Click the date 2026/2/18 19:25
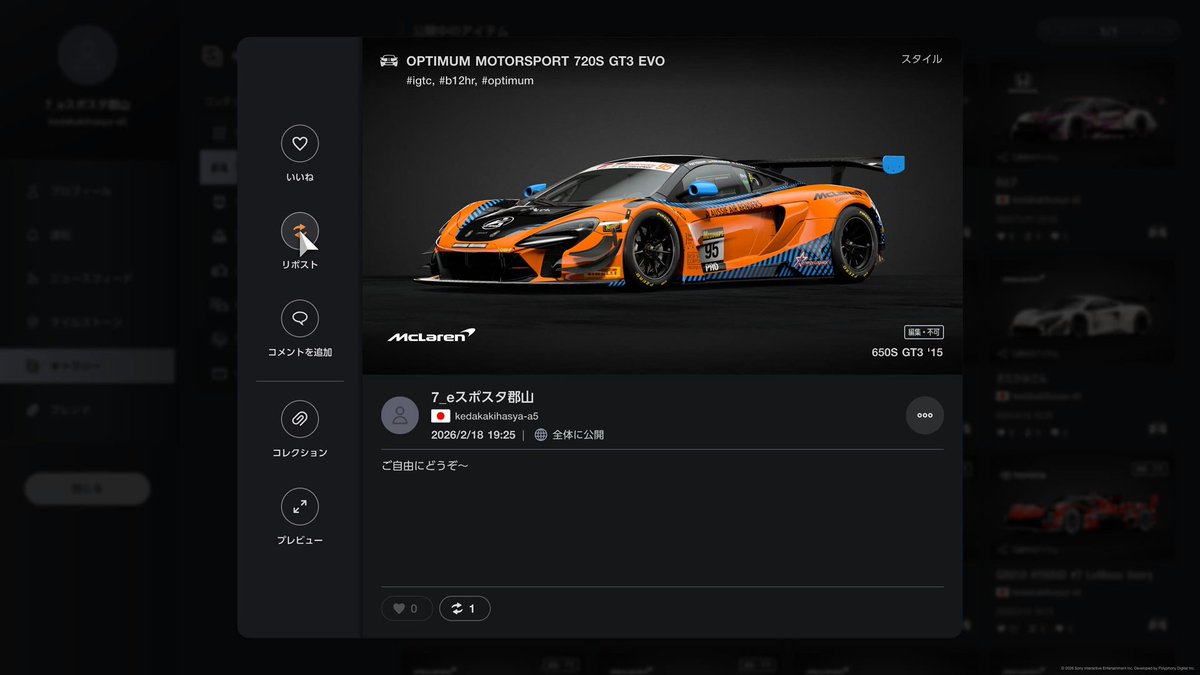The height and width of the screenshot is (675, 1200). pos(473,435)
